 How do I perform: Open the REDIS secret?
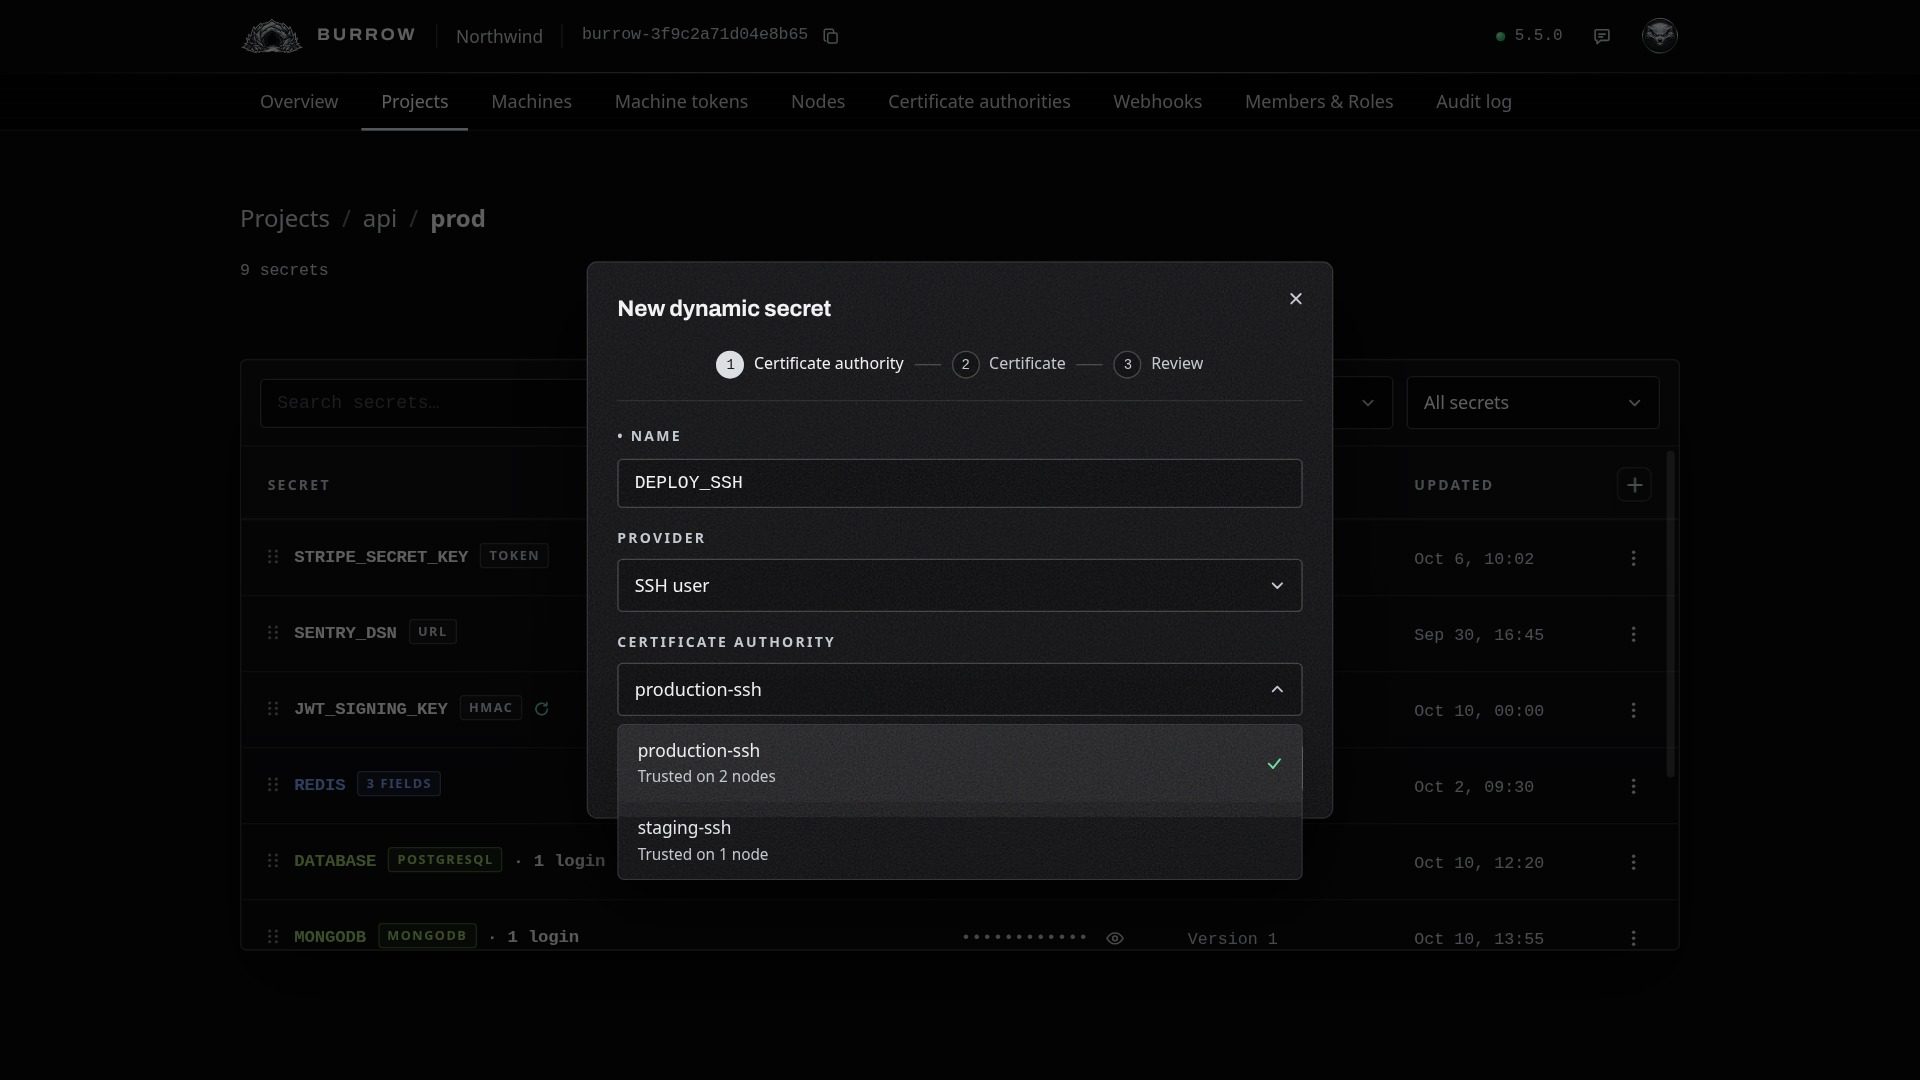319,785
